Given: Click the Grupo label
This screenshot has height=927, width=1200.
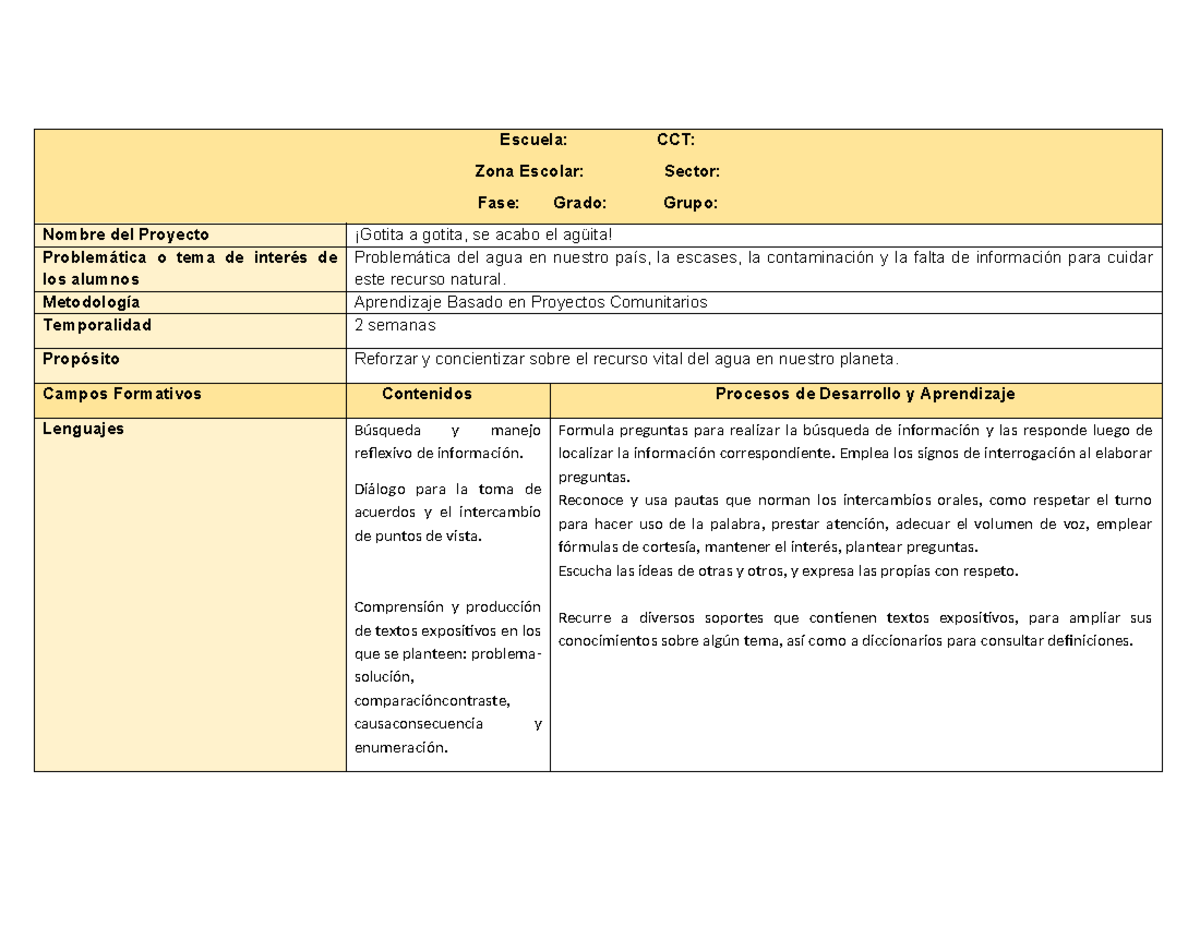Looking at the screenshot, I should click(x=690, y=203).
